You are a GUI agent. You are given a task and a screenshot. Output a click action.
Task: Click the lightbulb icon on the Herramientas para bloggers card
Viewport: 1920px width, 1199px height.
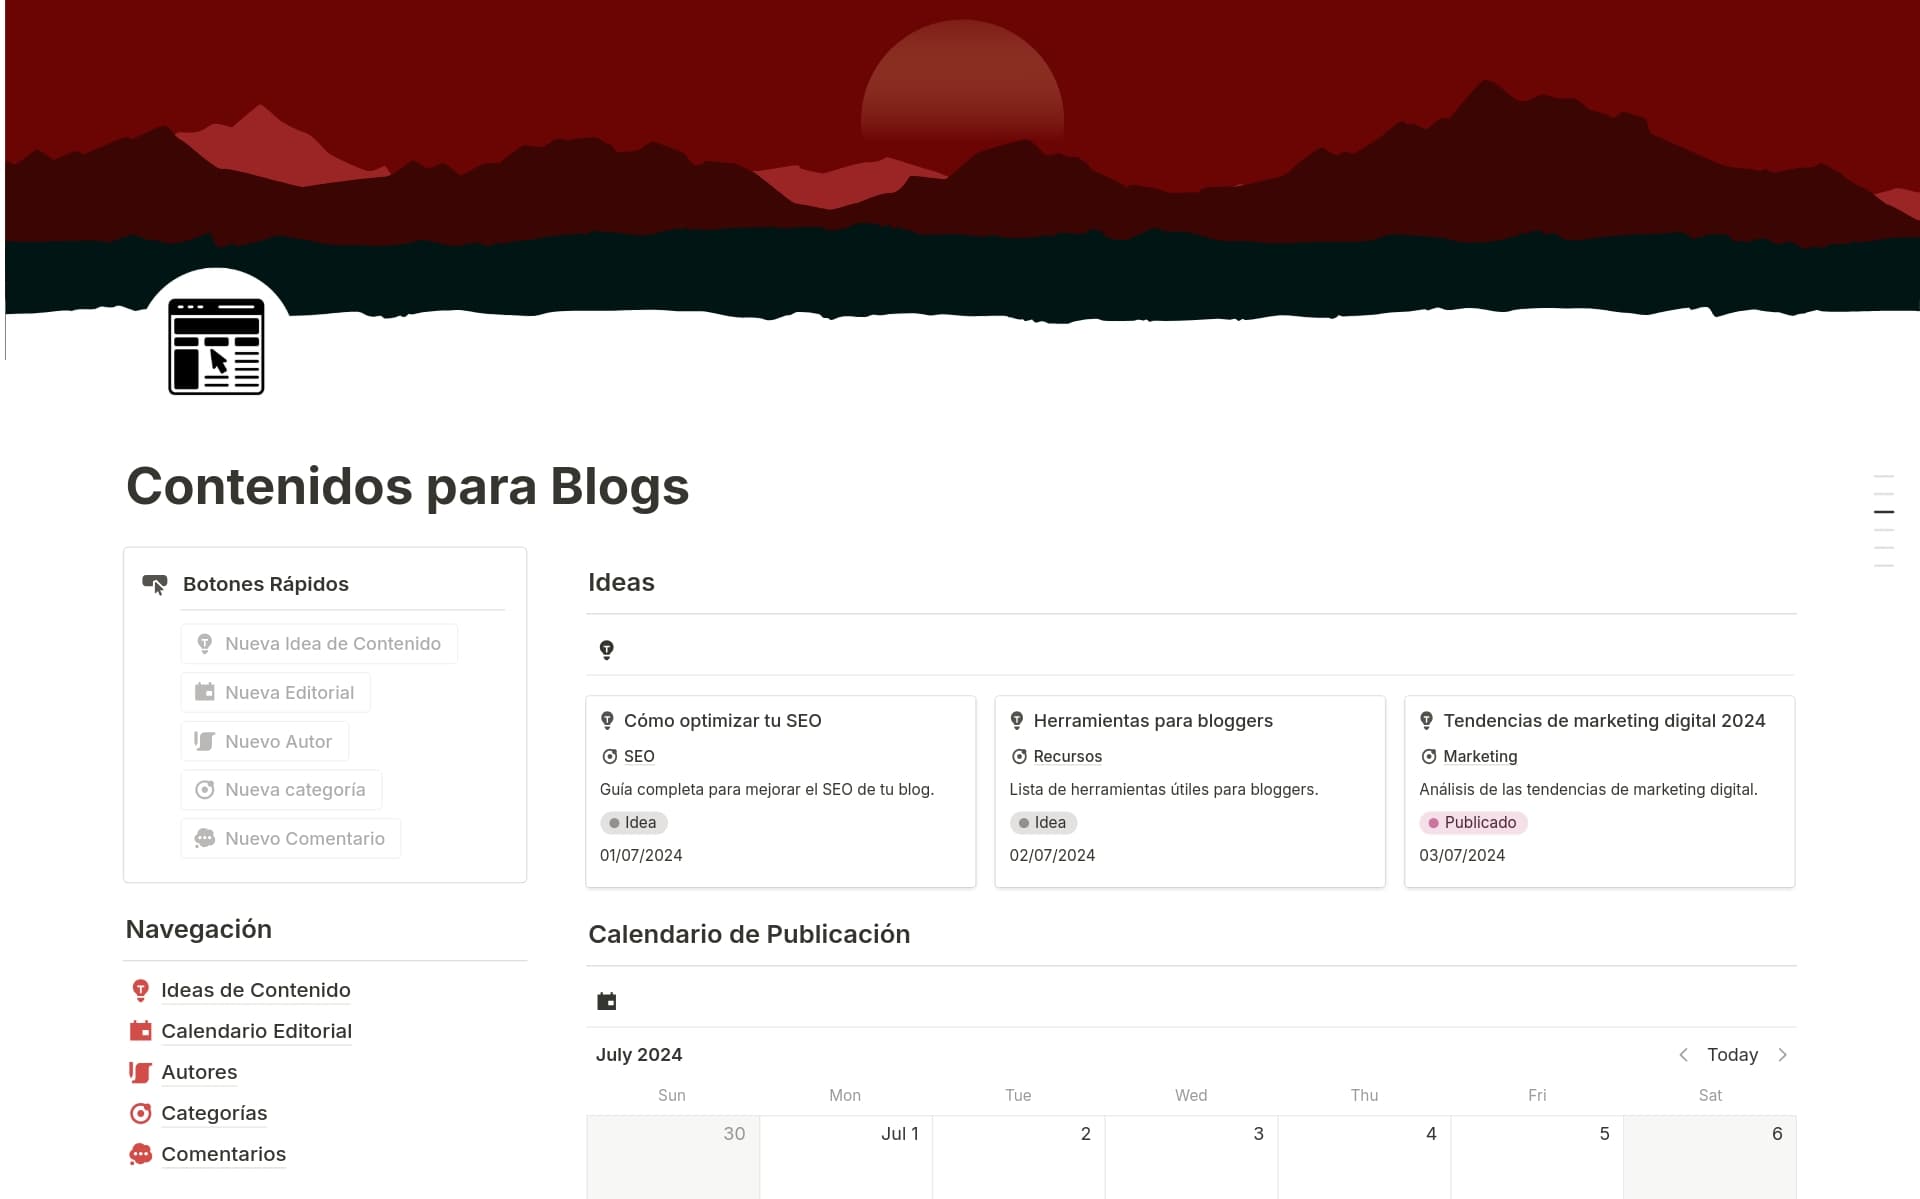point(1018,720)
